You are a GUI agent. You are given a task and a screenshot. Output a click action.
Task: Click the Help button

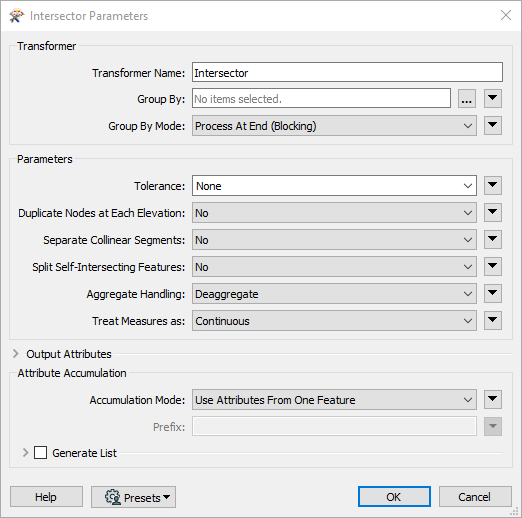[x=46, y=497]
